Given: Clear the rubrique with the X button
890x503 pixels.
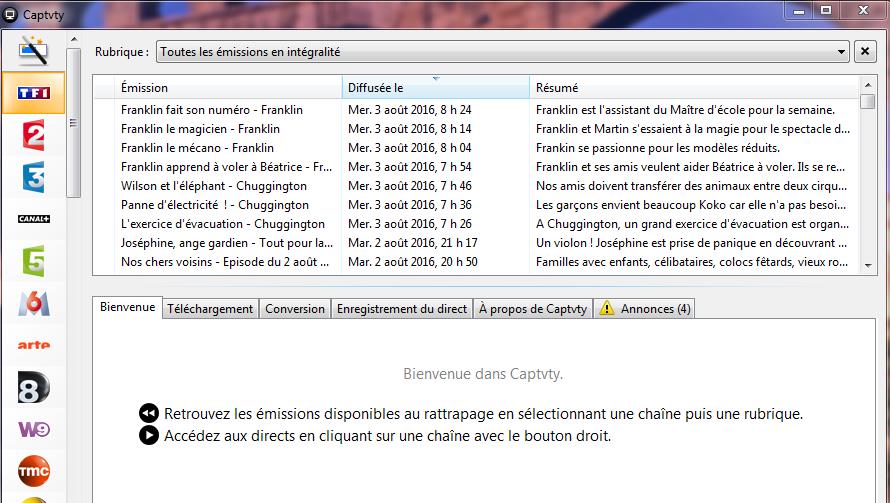Looking at the screenshot, I should click(x=864, y=52).
